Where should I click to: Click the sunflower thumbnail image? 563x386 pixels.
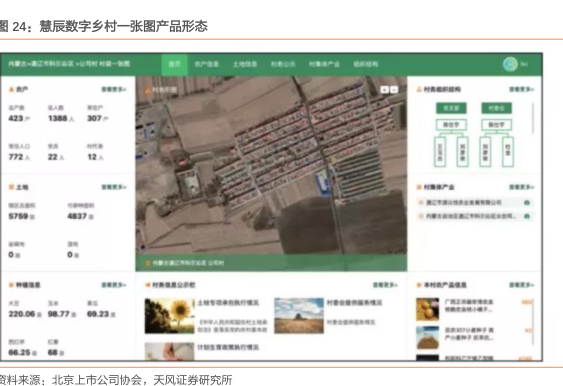point(169,316)
